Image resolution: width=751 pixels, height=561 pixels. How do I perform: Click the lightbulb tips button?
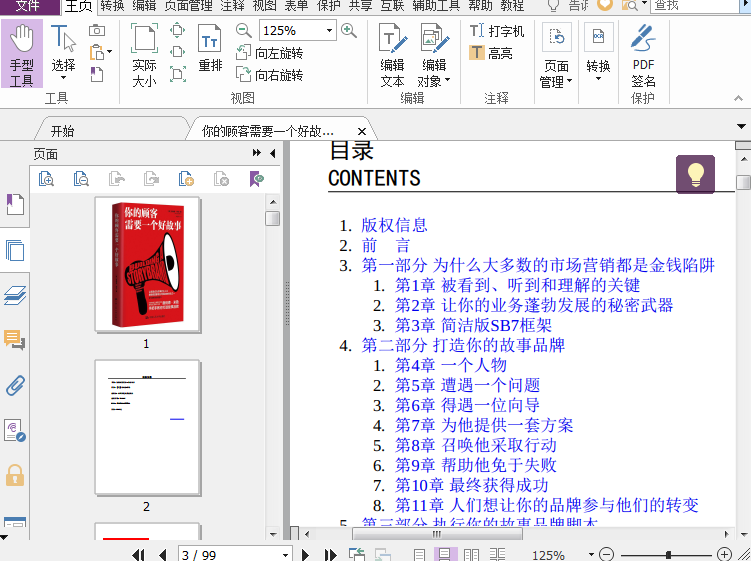click(x=695, y=174)
